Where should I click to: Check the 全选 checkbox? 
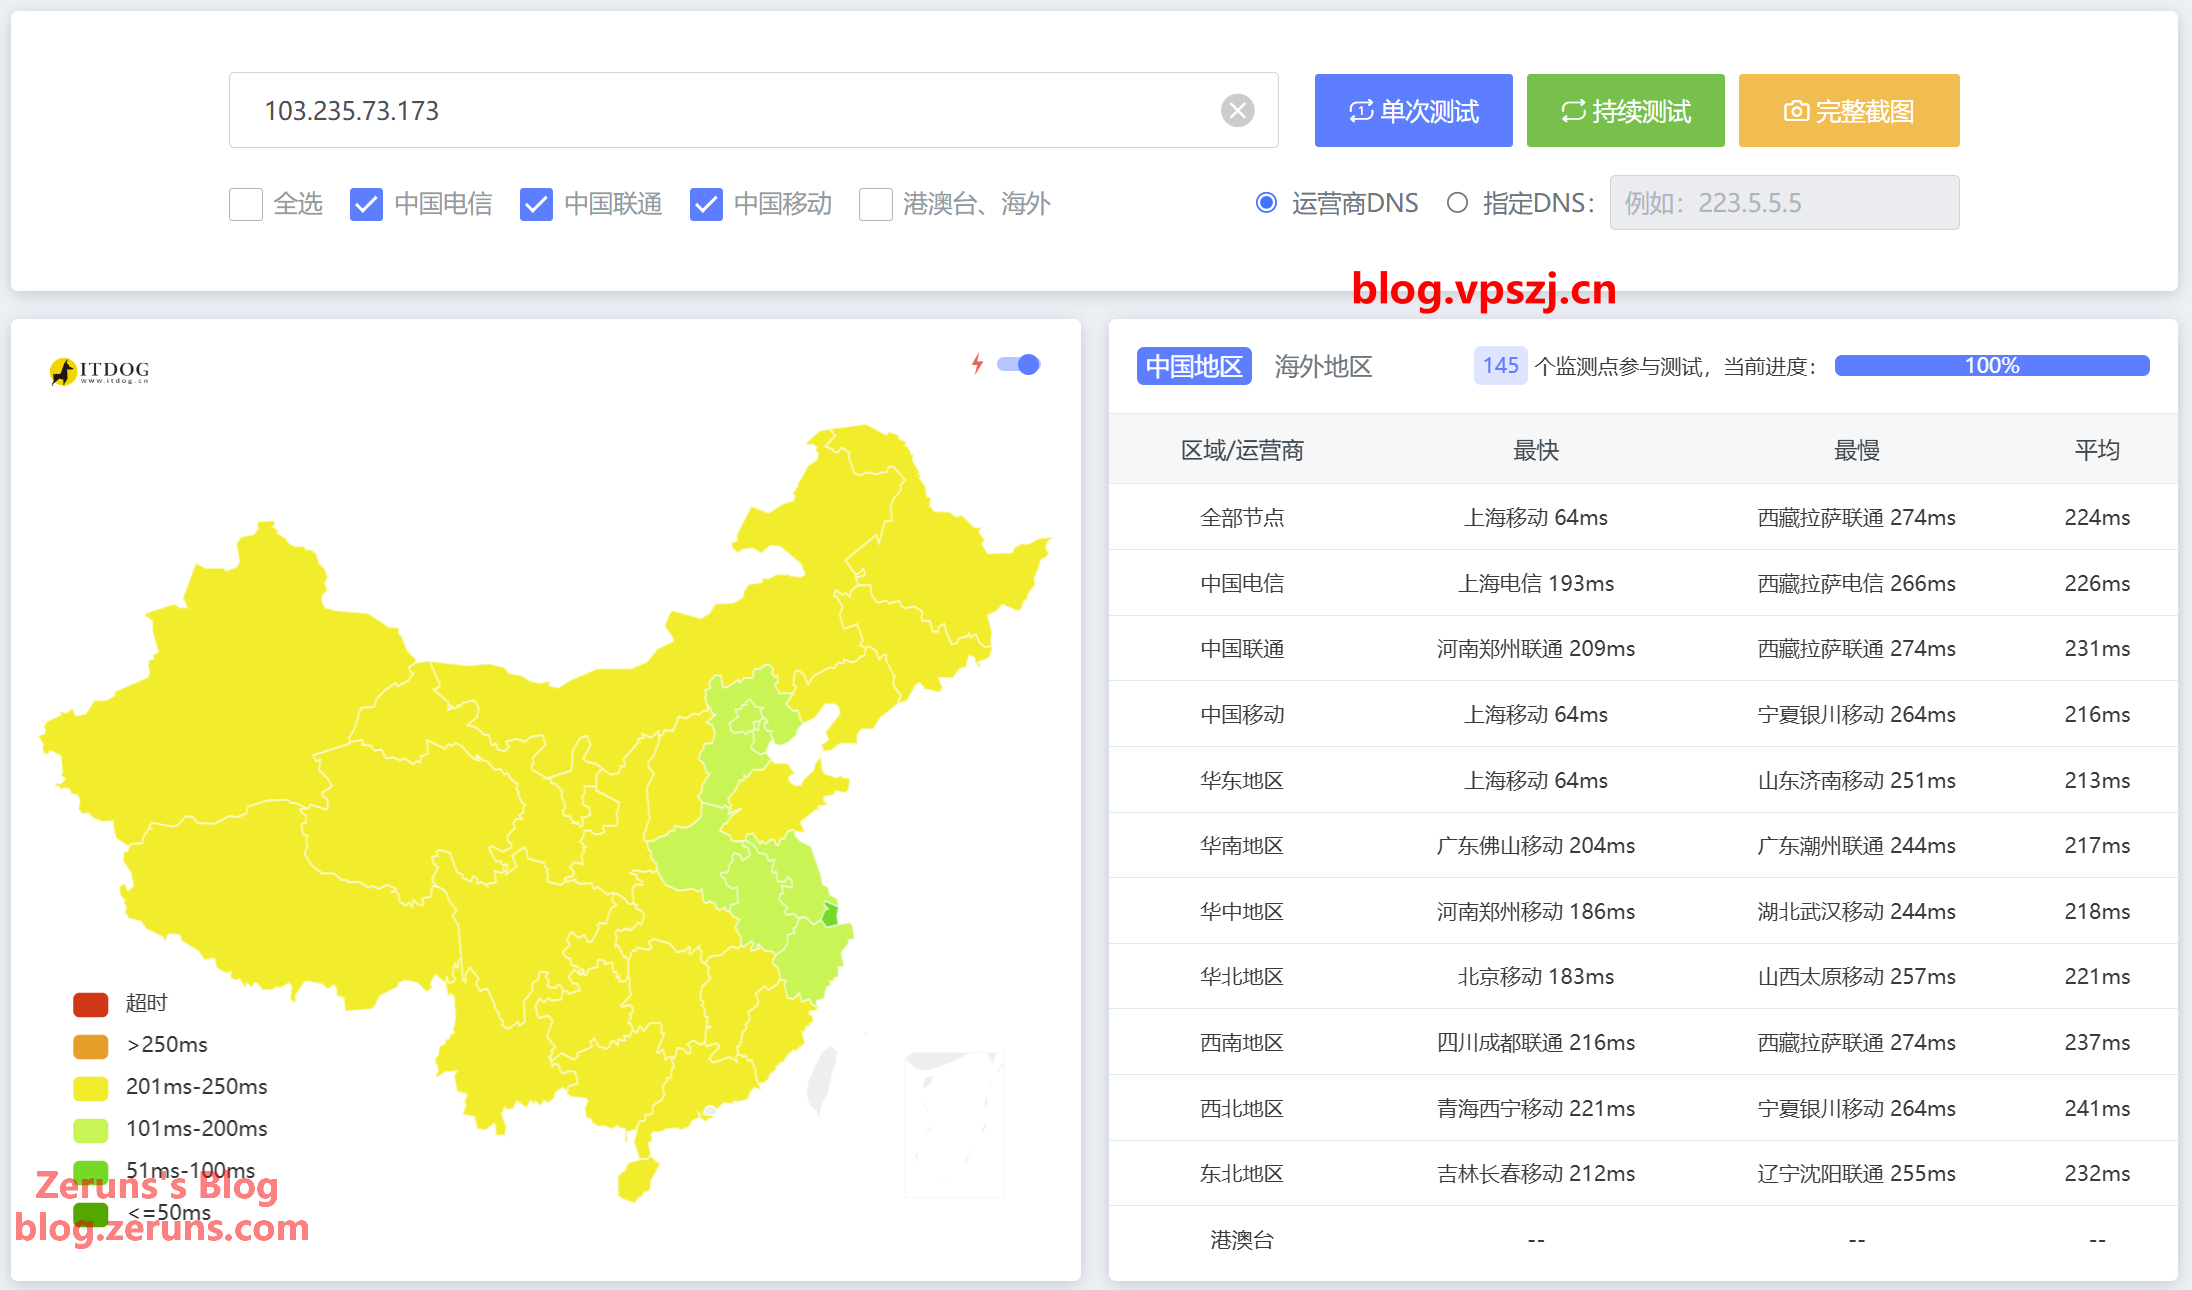246,204
